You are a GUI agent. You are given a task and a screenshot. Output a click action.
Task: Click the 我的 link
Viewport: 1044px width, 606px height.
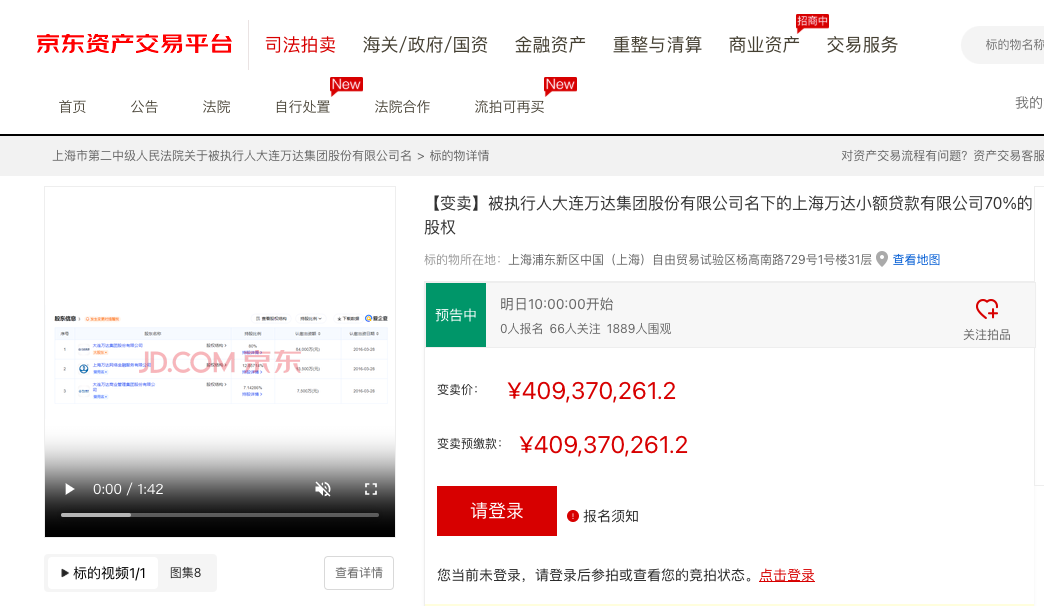click(x=1029, y=103)
